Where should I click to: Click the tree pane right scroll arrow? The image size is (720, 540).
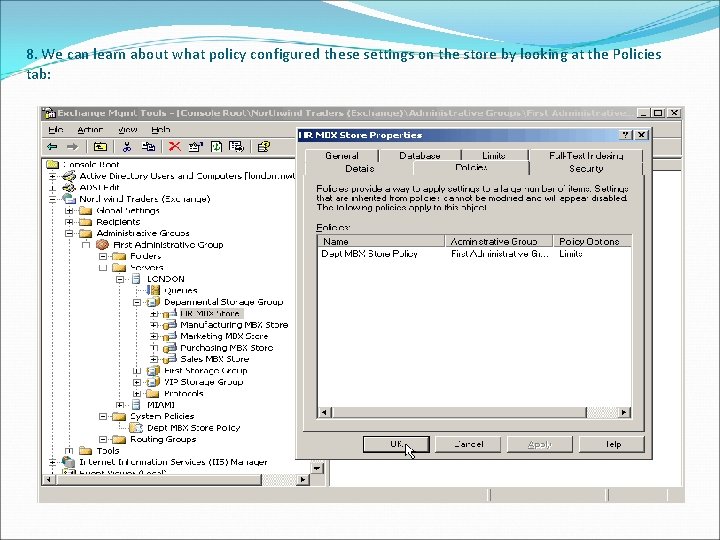pos(302,479)
